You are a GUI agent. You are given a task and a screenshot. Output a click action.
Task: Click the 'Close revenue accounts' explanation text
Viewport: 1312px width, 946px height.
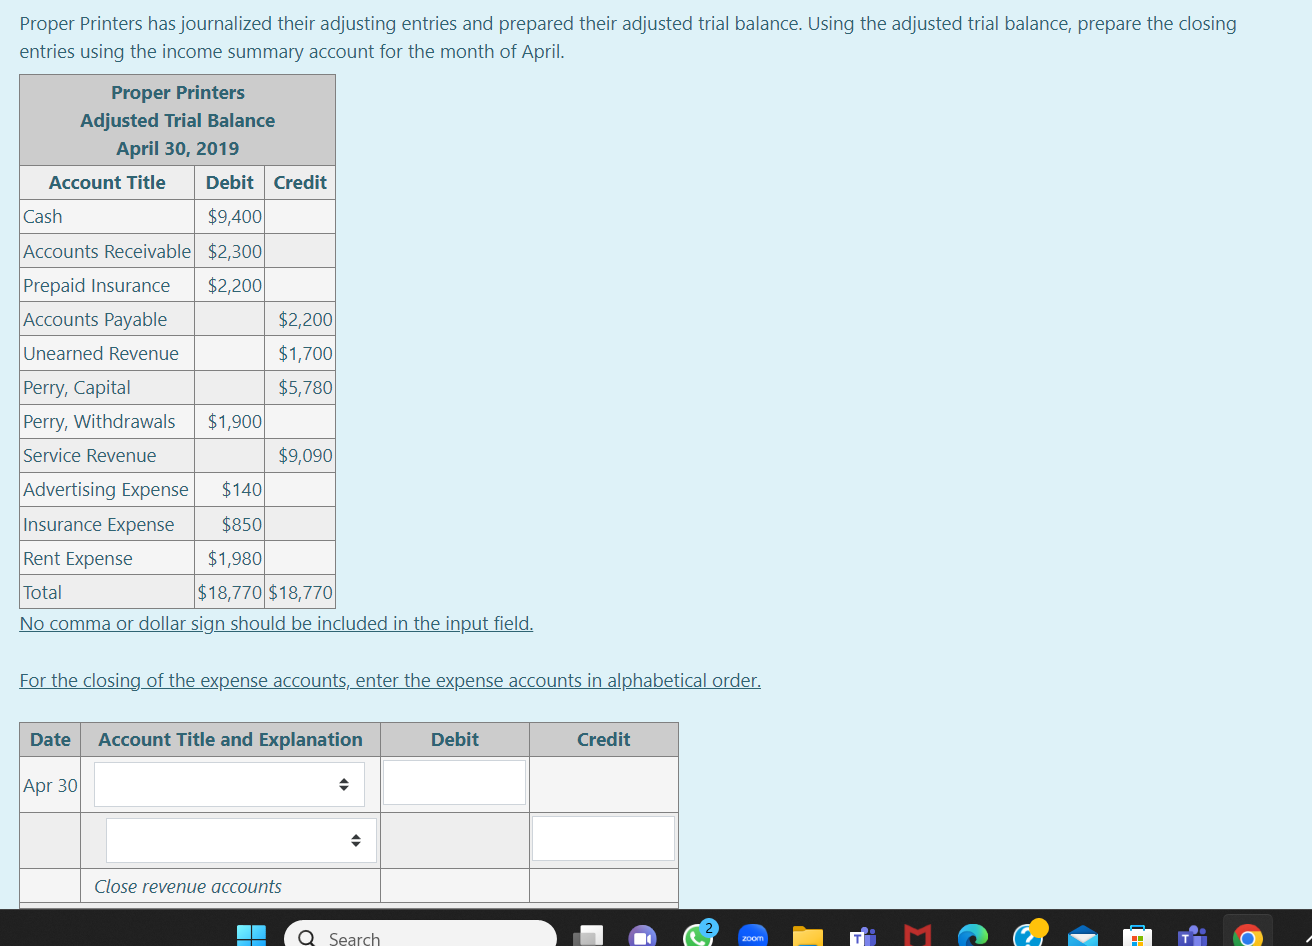(x=188, y=886)
